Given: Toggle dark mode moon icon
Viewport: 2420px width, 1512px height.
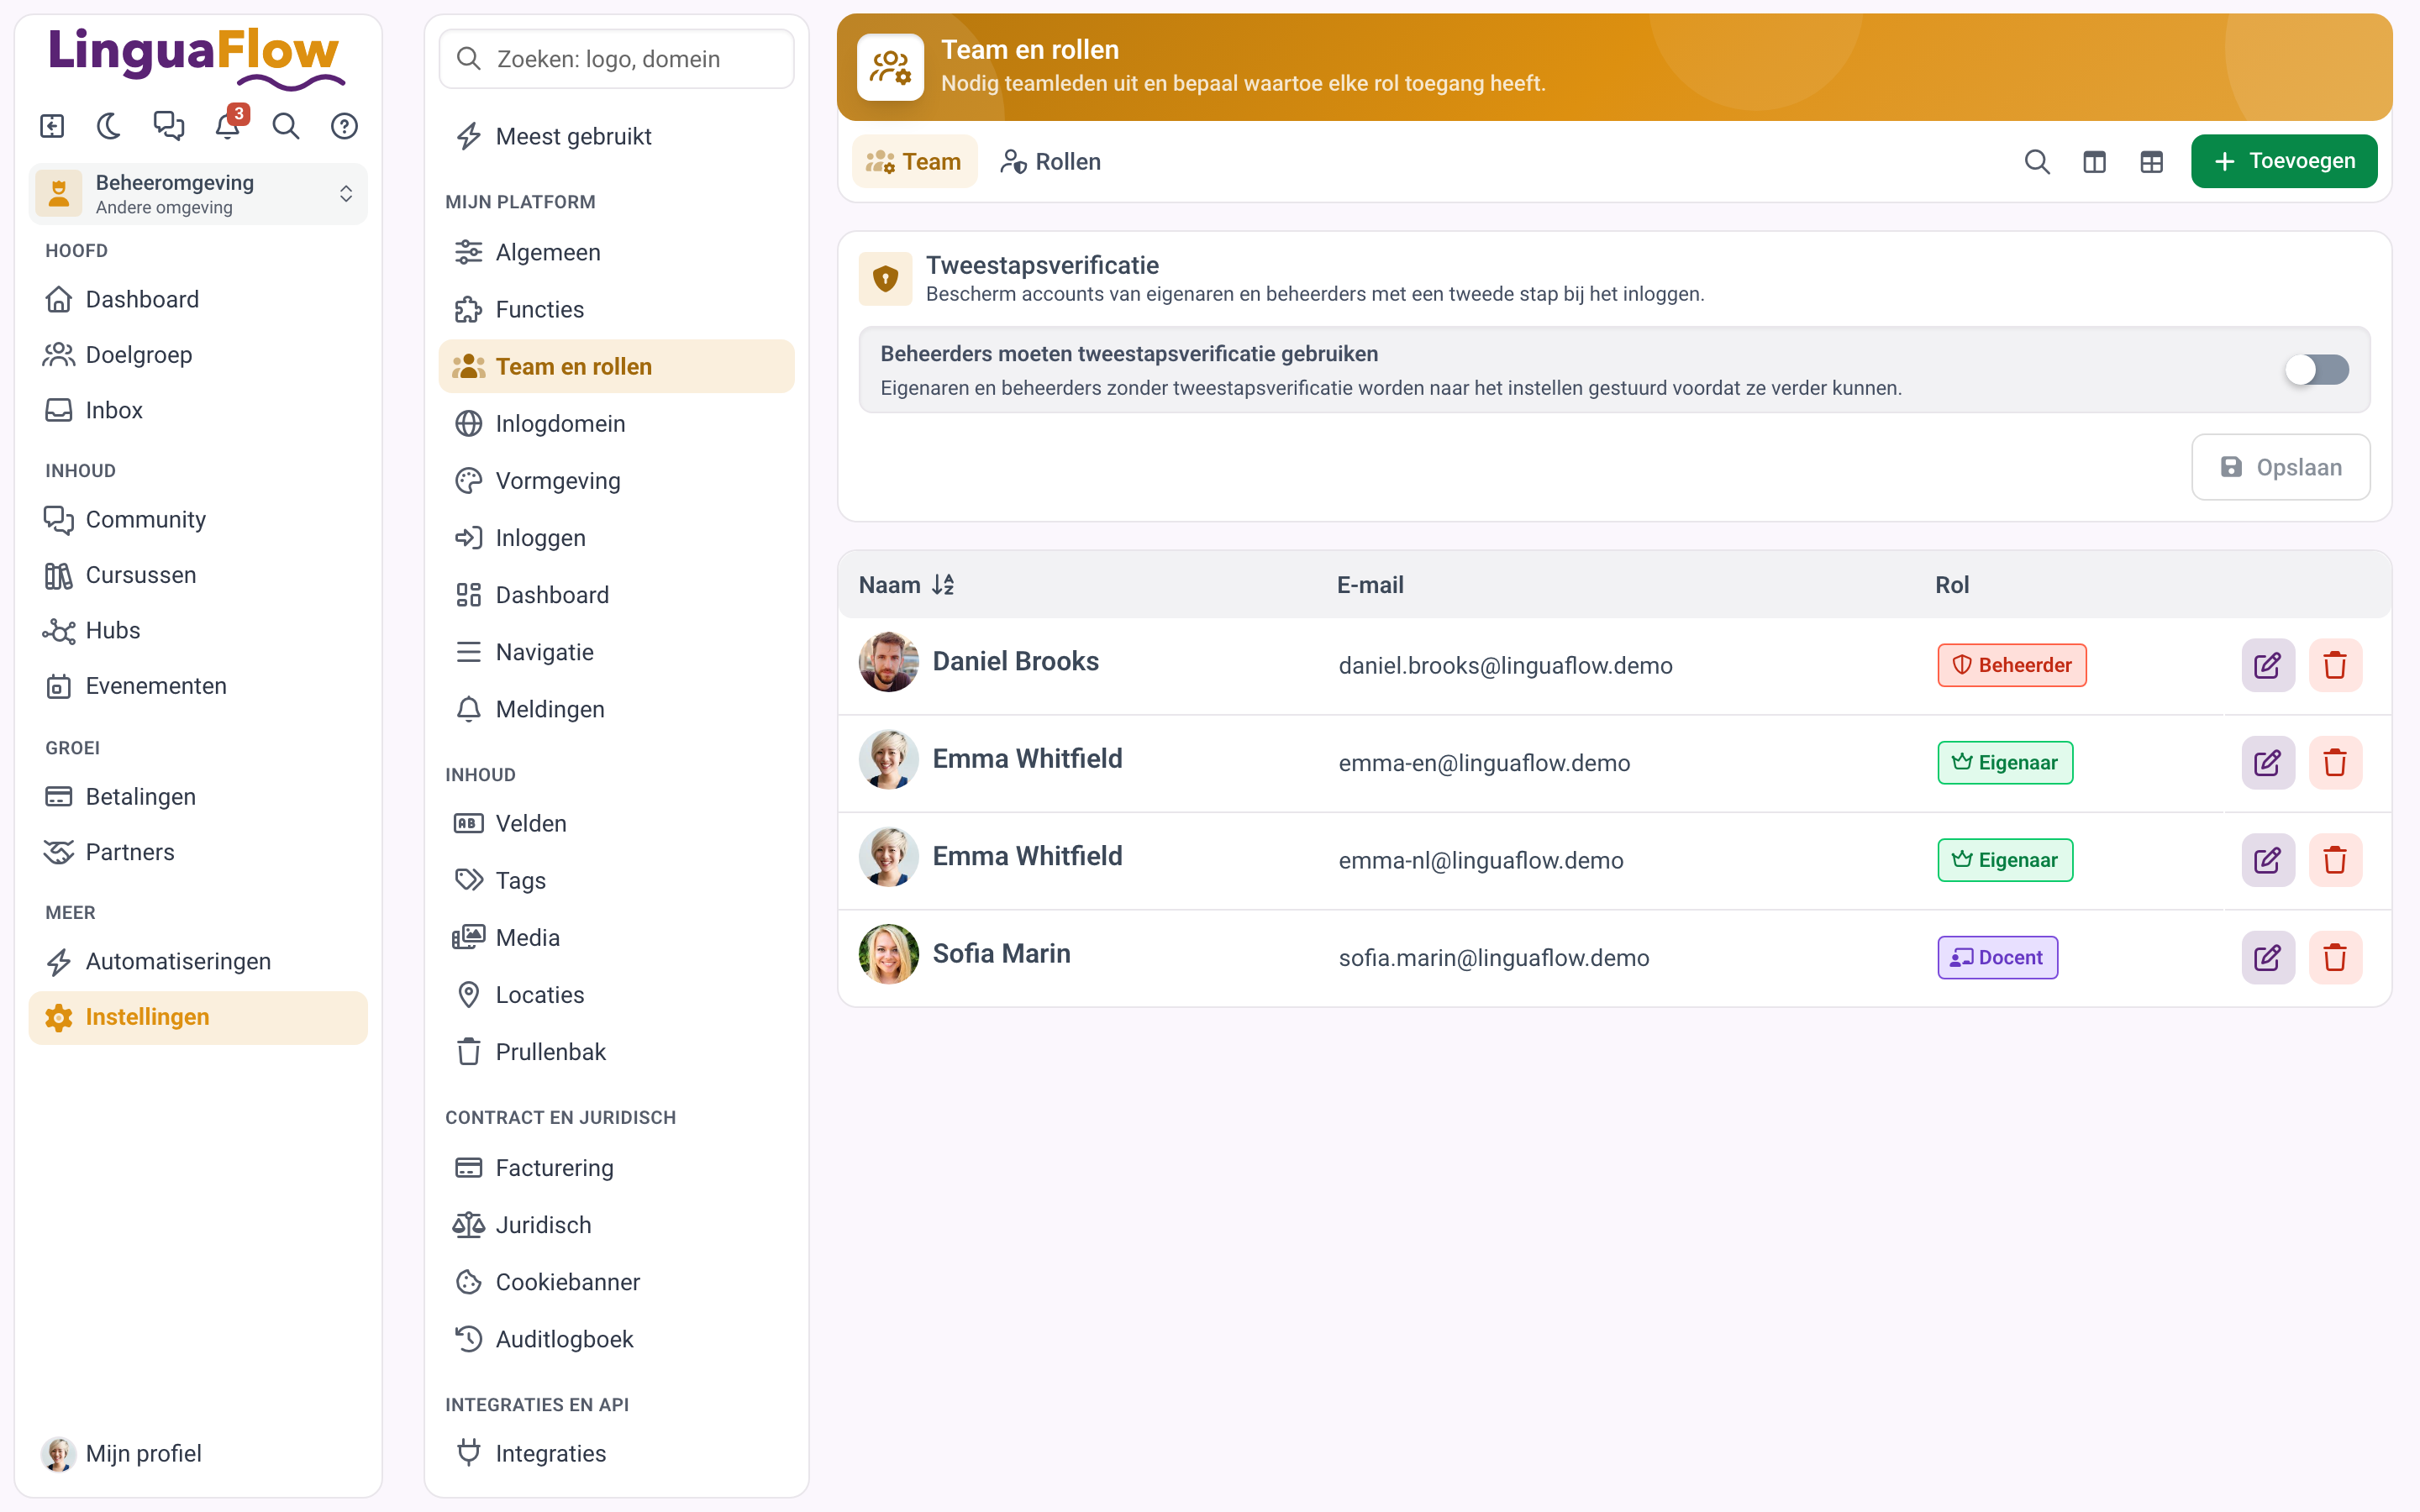Looking at the screenshot, I should 110,126.
